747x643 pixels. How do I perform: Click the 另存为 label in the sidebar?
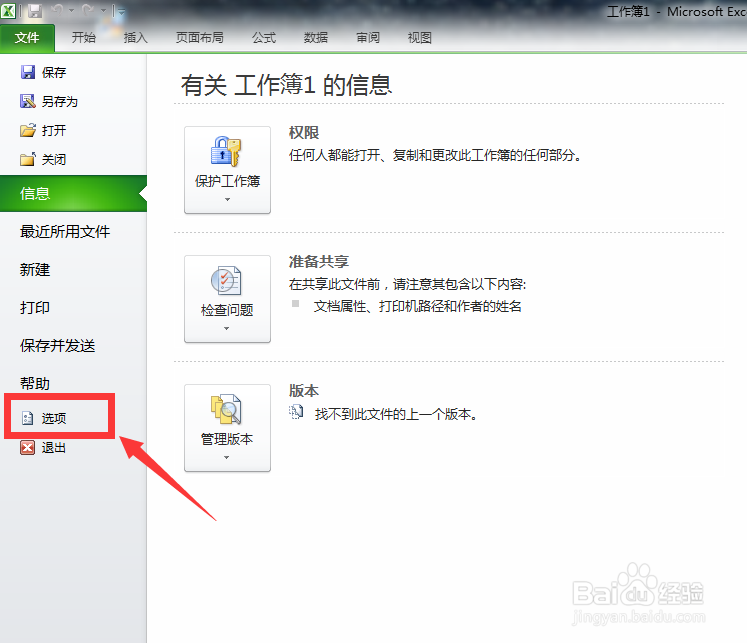pyautogui.click(x=60, y=101)
